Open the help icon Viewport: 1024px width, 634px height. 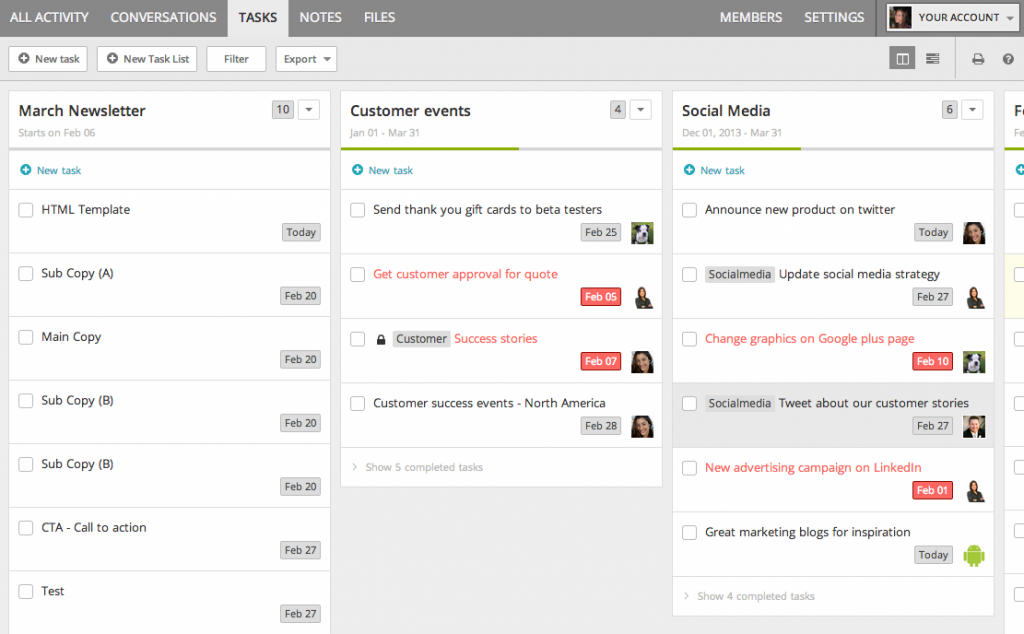[1008, 58]
